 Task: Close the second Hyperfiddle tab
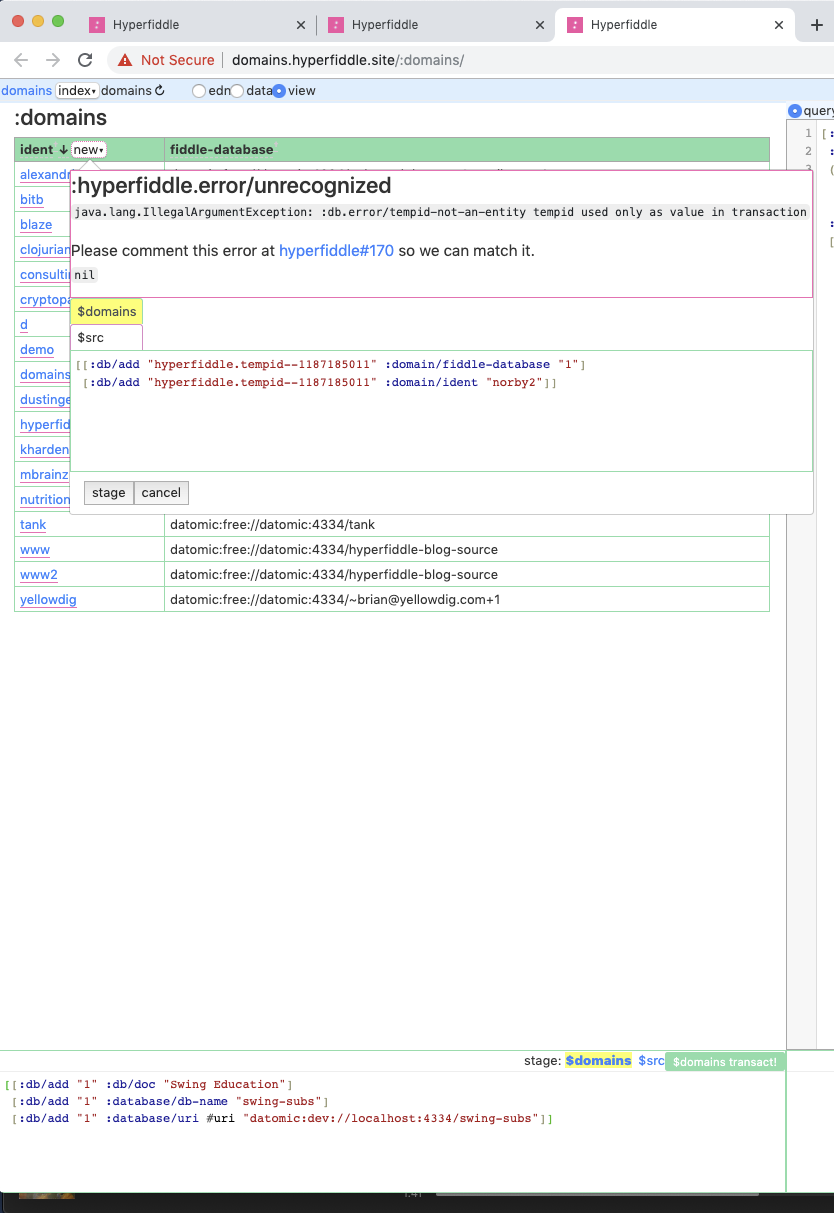click(x=540, y=25)
